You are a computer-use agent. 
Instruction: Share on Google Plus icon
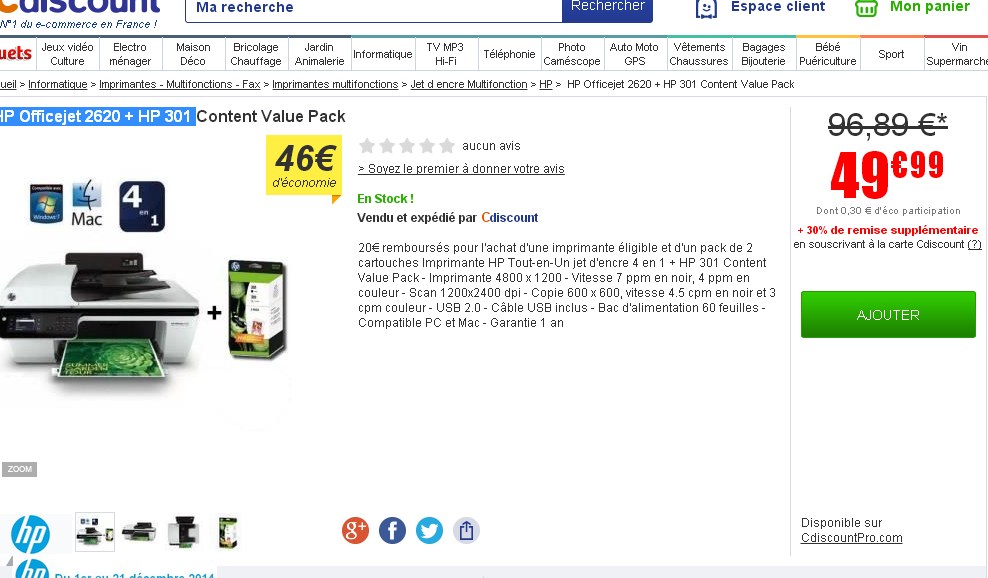pyautogui.click(x=355, y=531)
